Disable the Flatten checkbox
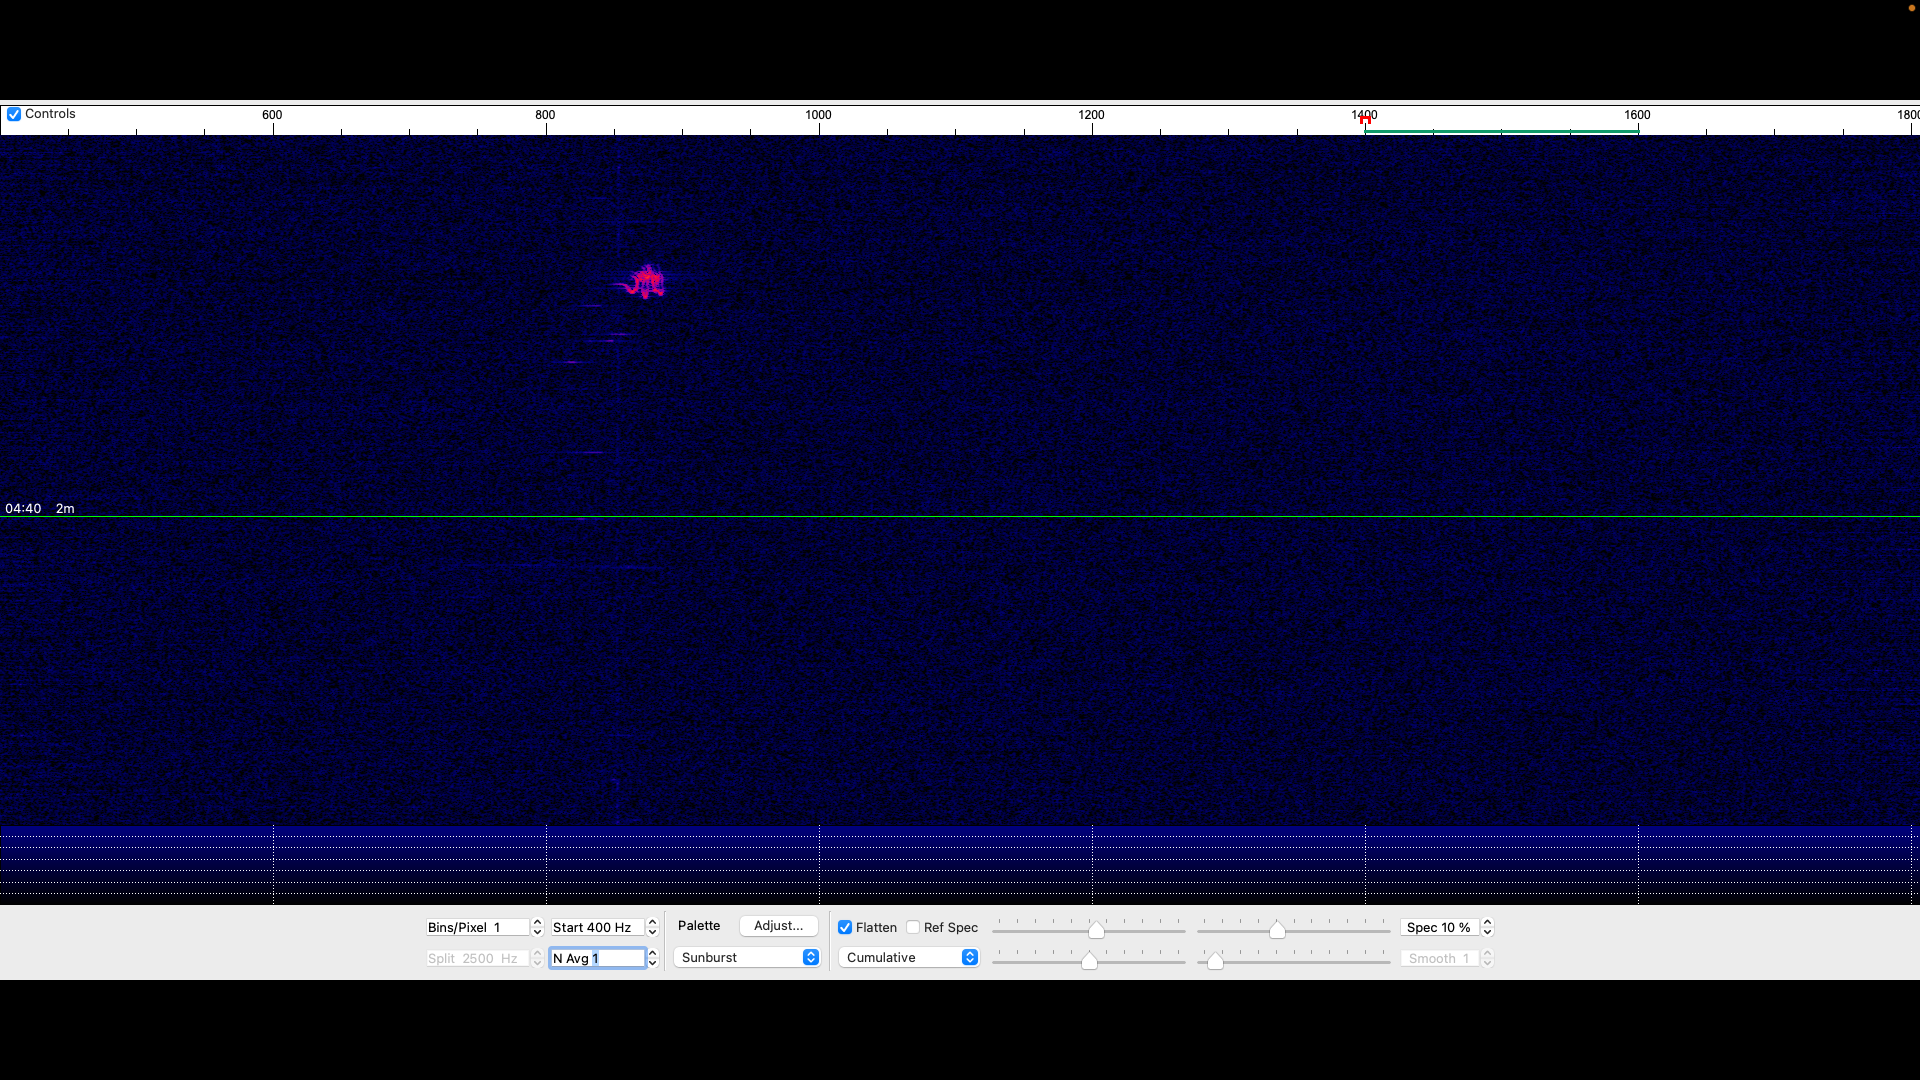Image resolution: width=1920 pixels, height=1080 pixels. [845, 927]
